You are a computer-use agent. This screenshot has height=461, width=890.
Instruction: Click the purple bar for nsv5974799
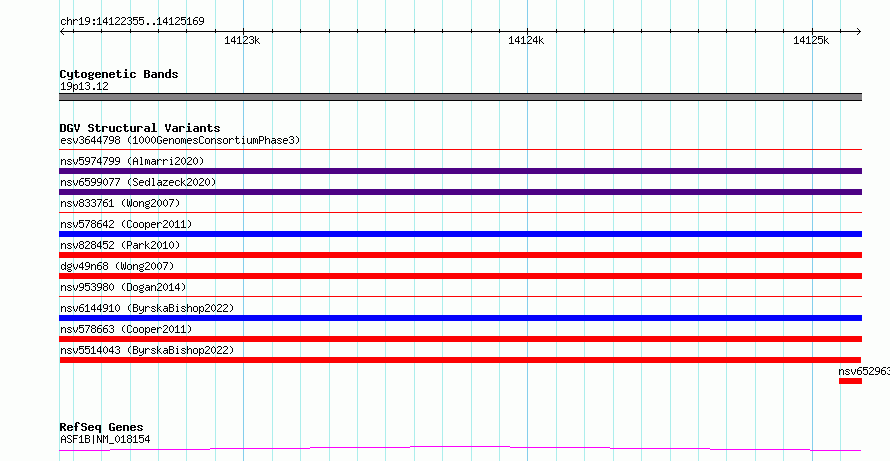(460, 171)
